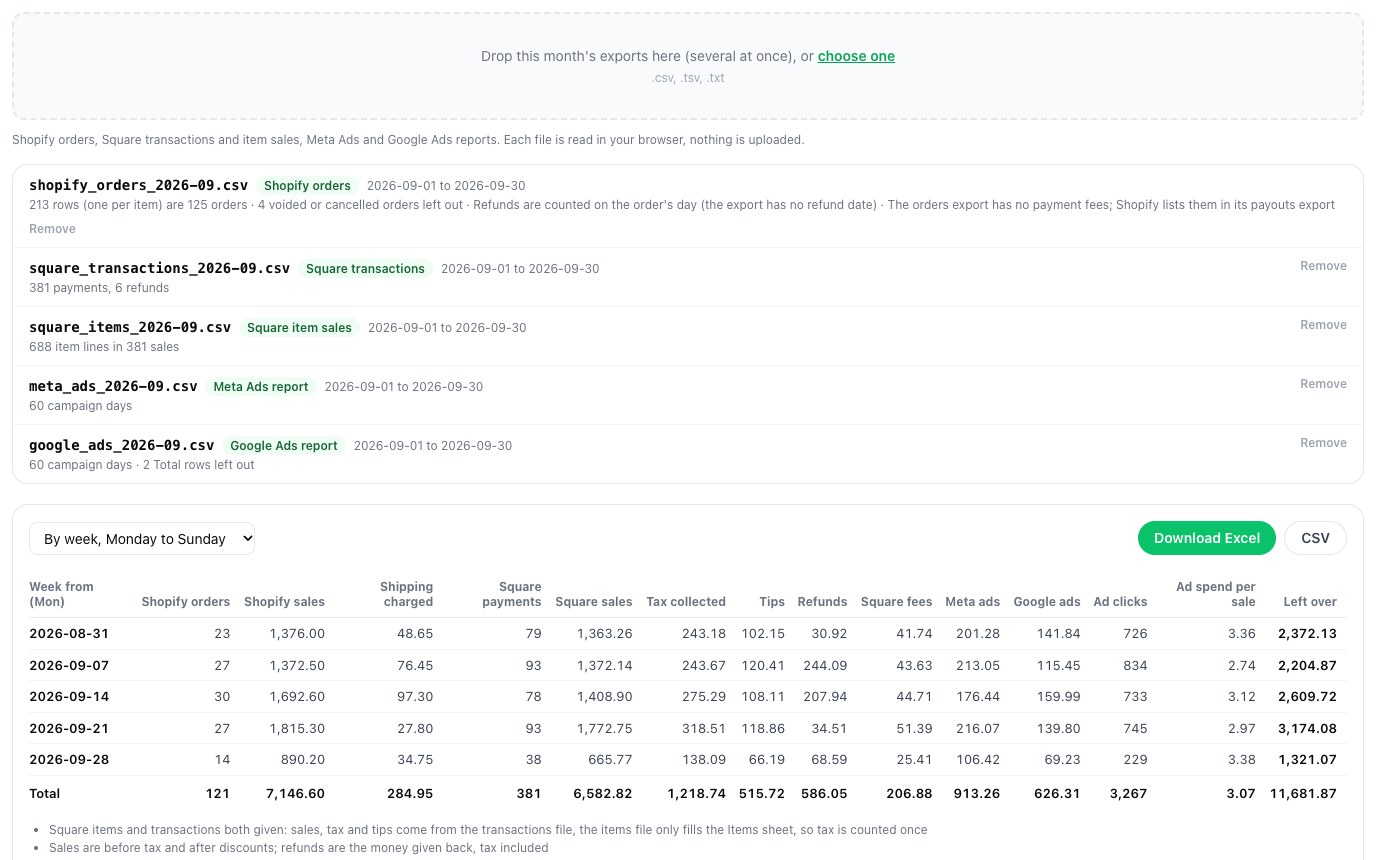
Task: Click the 'Refunds' column header
Action: [822, 602]
